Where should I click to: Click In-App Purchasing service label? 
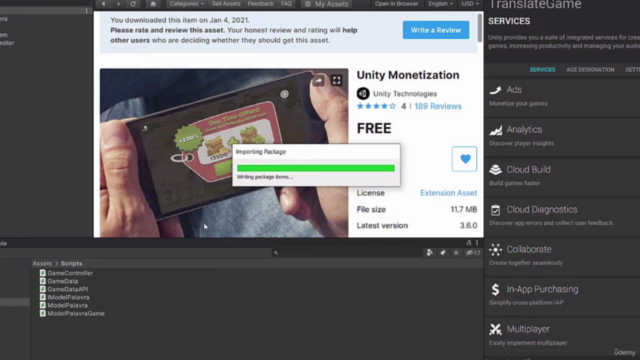pos(542,289)
